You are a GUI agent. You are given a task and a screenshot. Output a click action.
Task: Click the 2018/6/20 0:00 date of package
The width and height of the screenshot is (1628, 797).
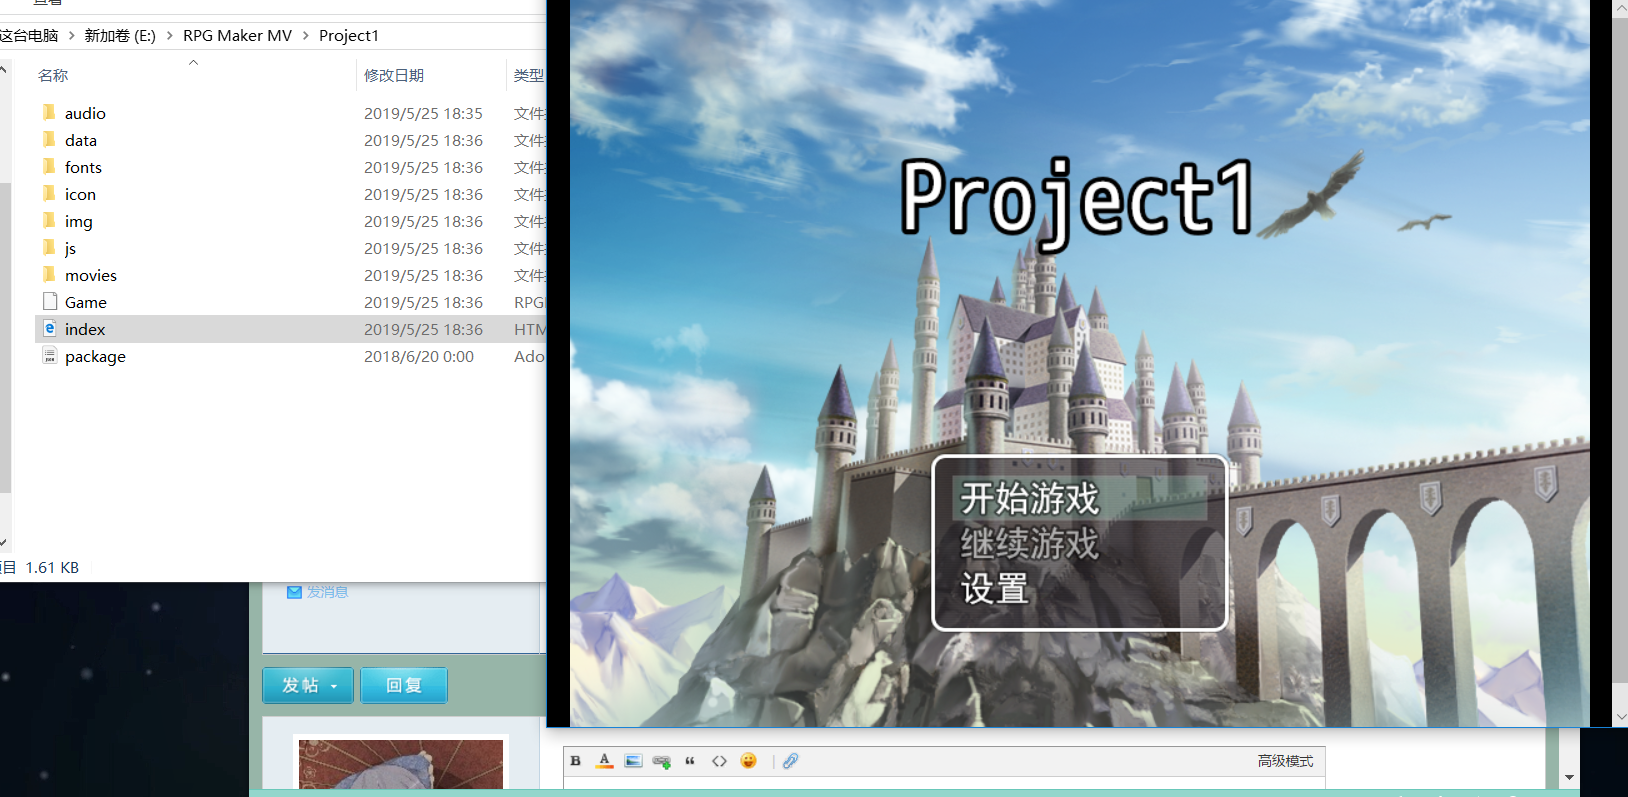click(419, 356)
